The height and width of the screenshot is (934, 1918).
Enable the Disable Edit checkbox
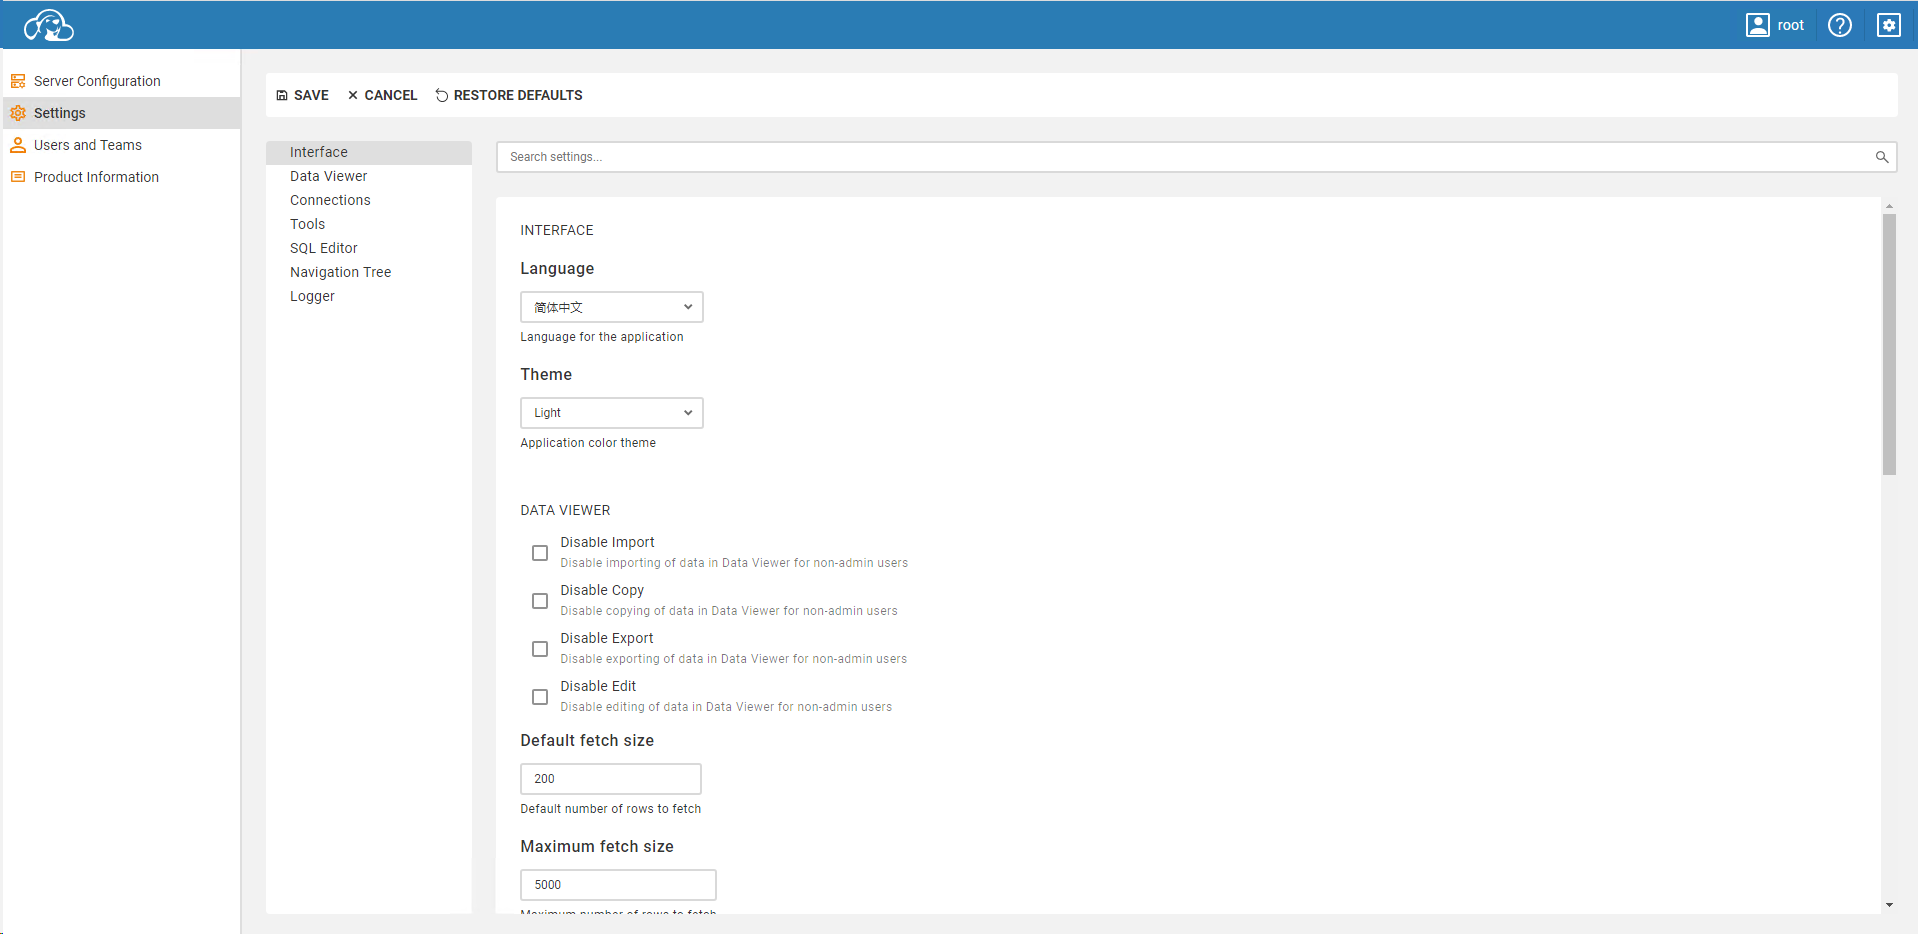pos(540,697)
